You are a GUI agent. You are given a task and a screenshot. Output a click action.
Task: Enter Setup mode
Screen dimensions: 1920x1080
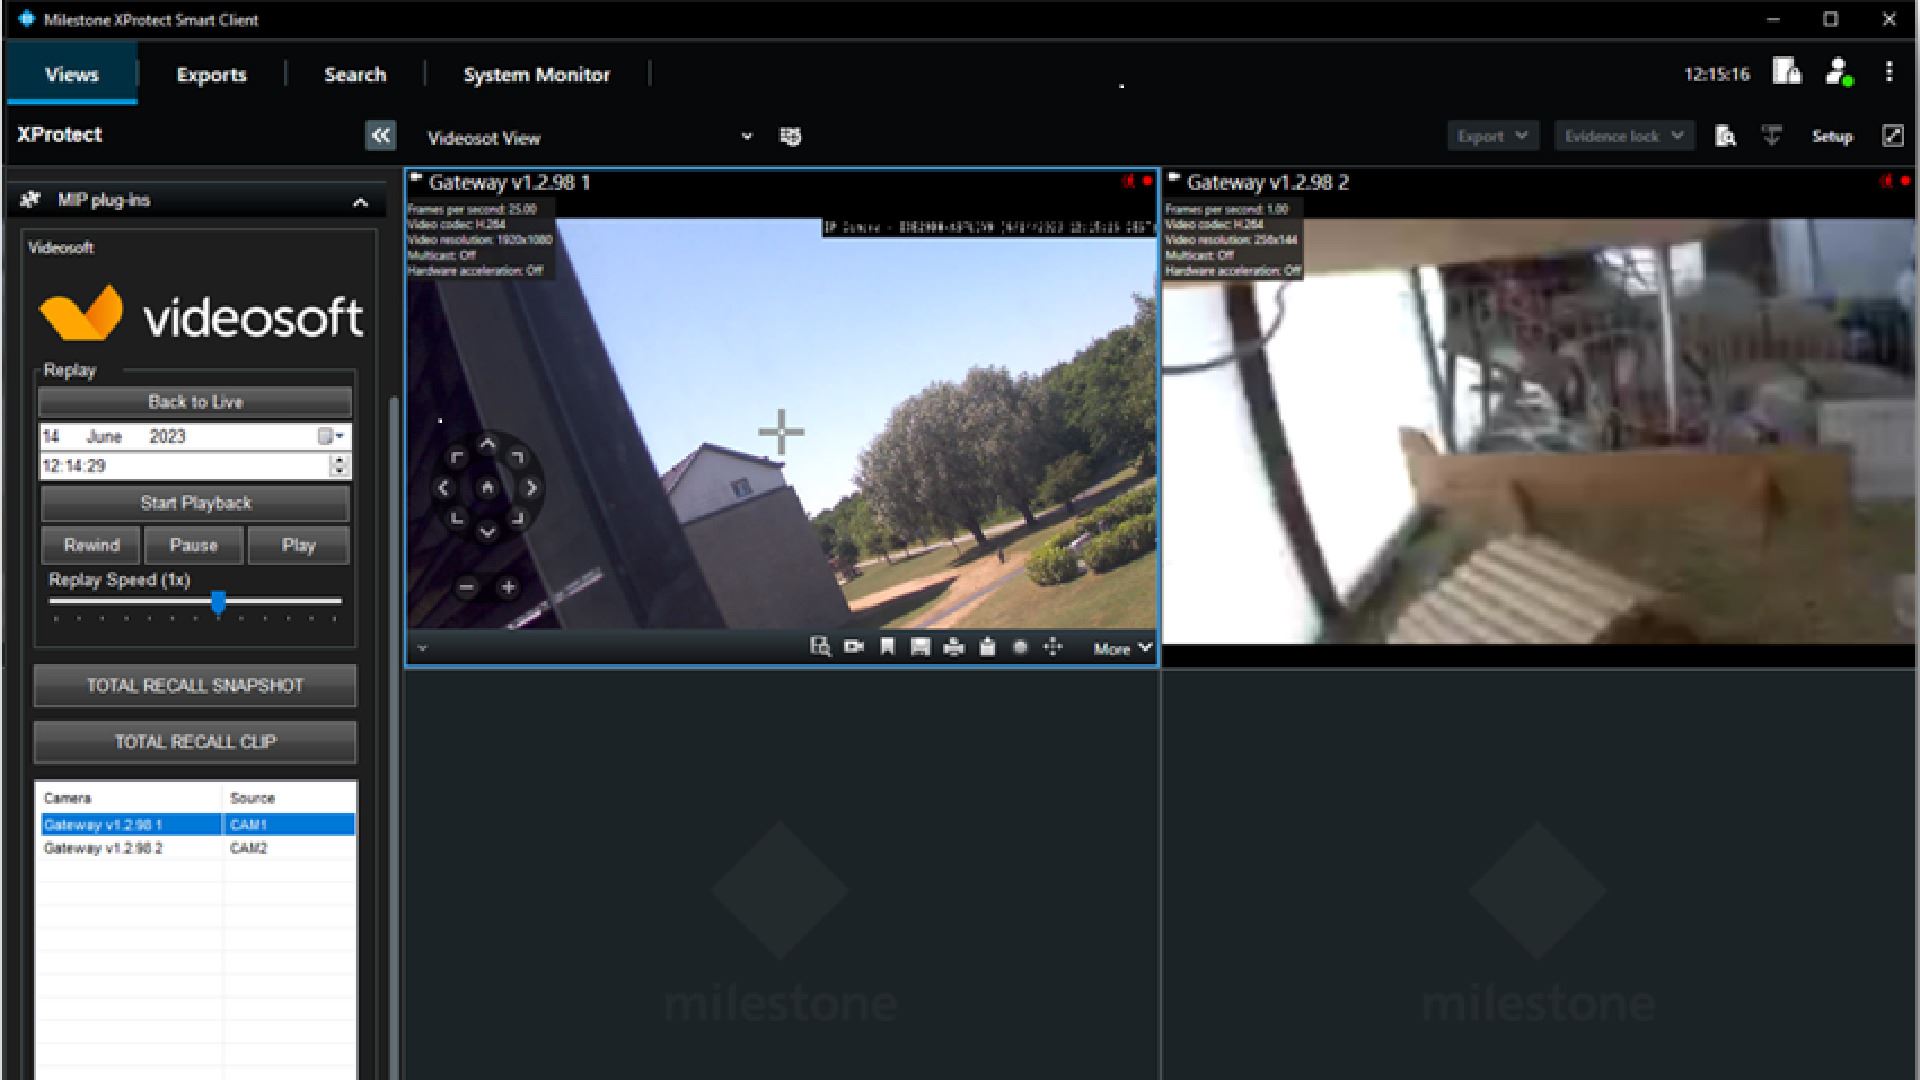pos(1832,136)
